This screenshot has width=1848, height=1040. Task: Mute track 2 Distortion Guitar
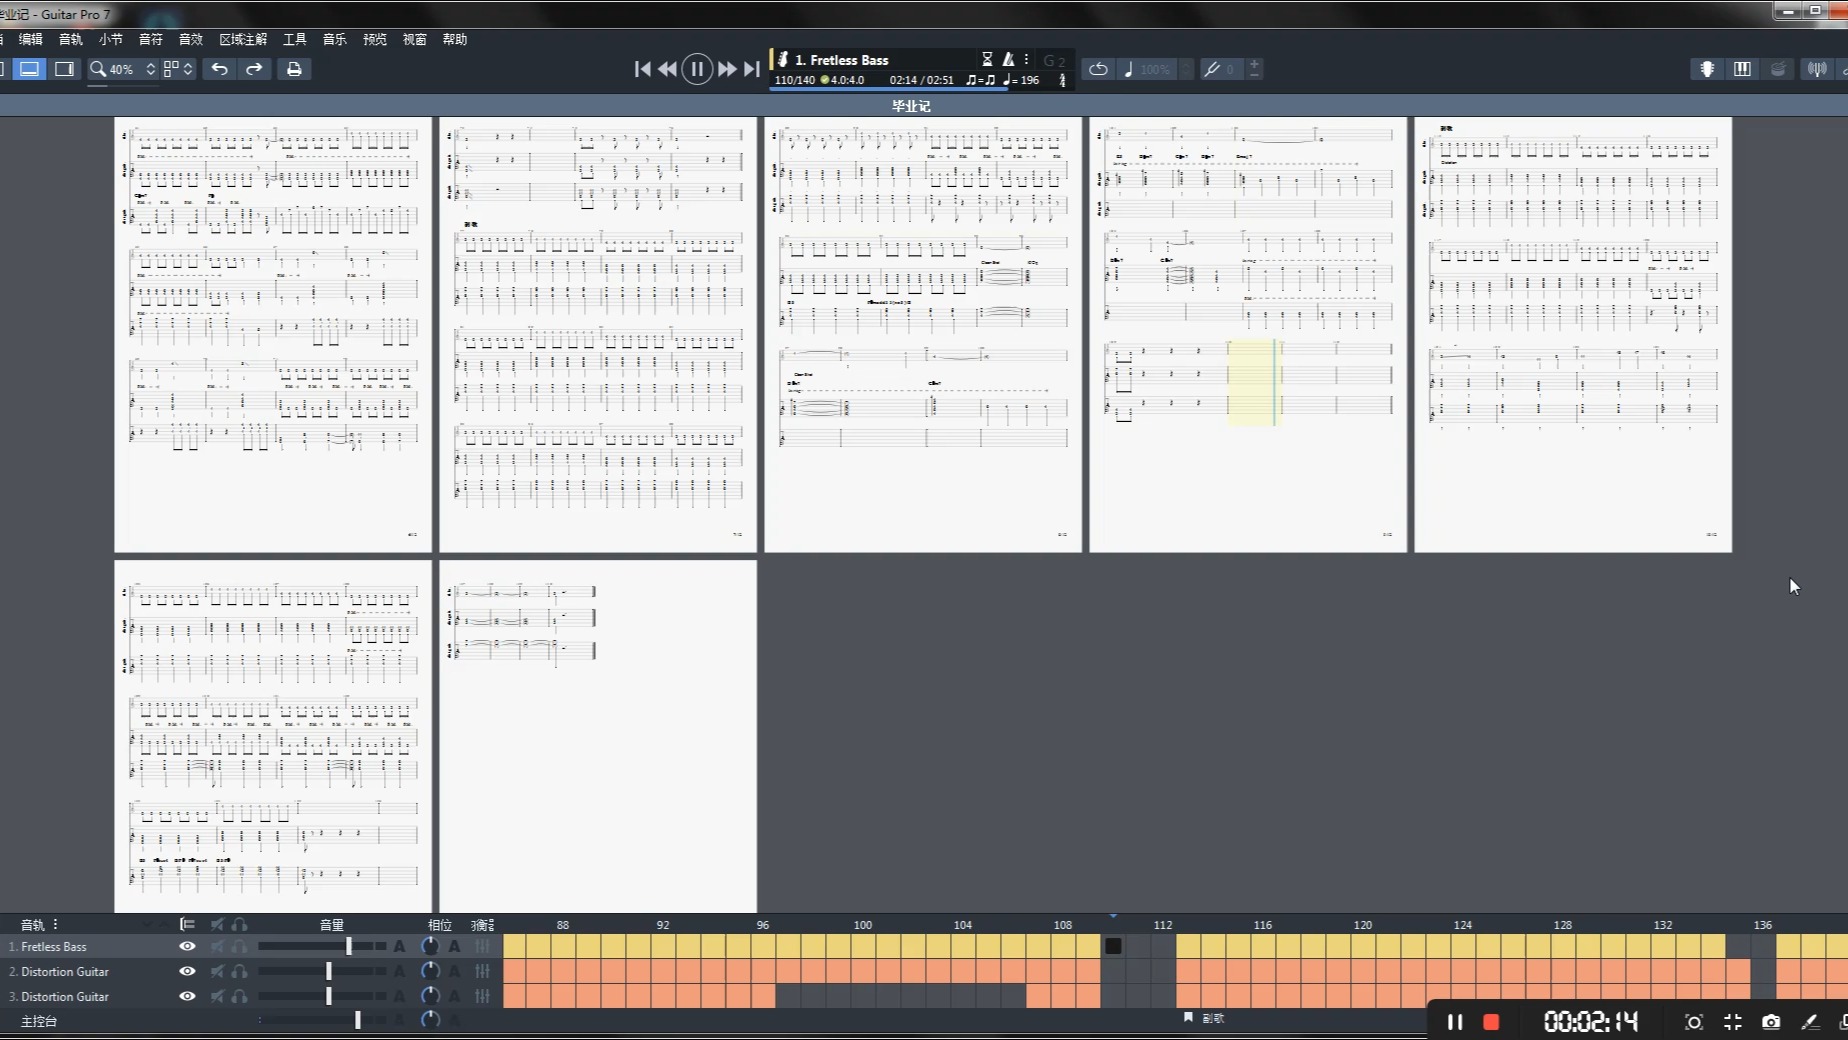point(217,971)
